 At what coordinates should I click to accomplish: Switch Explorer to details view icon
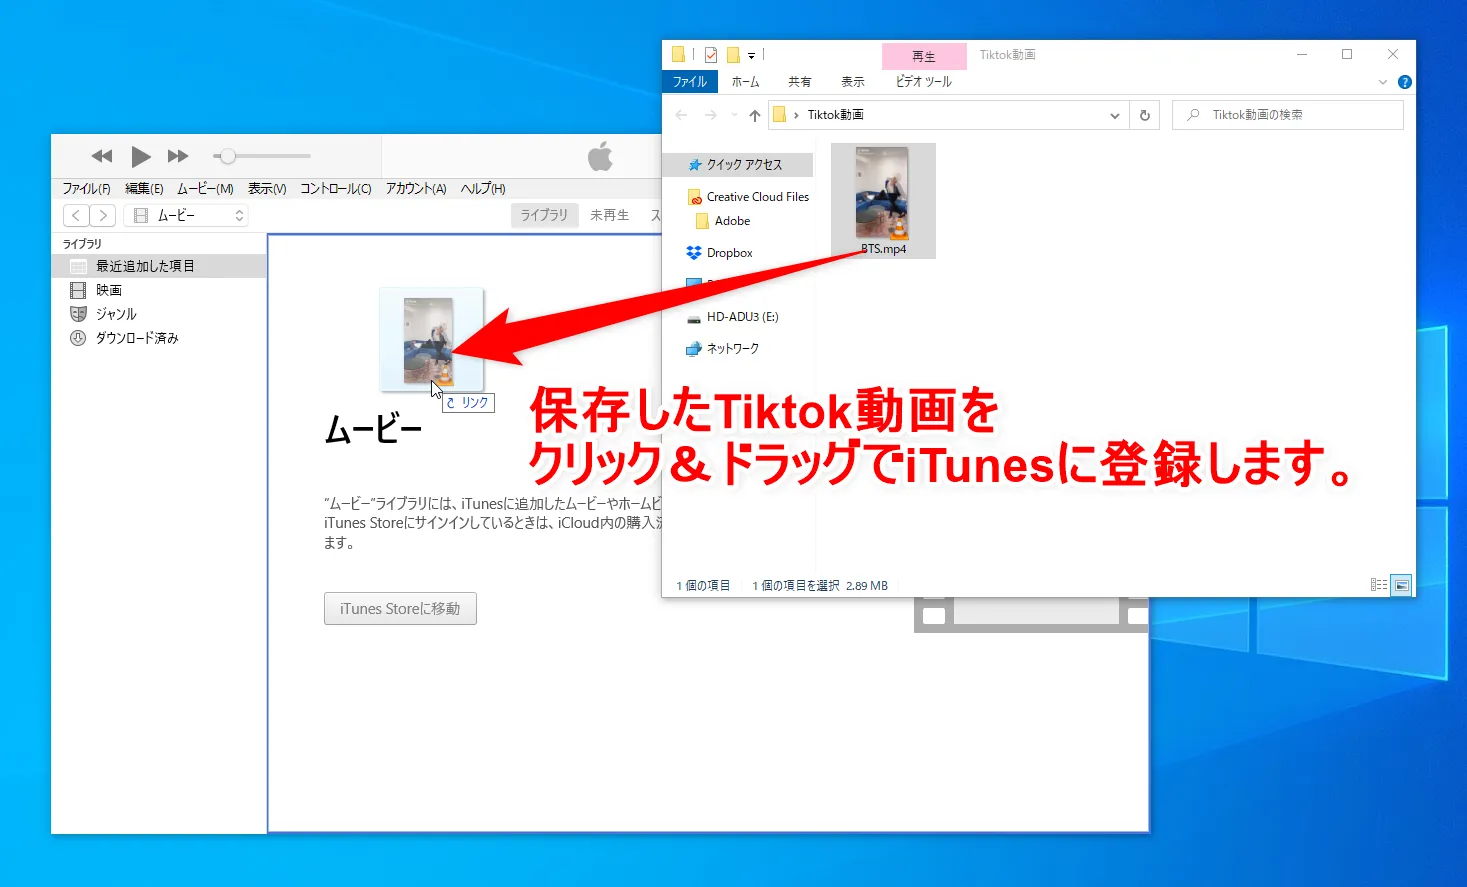pyautogui.click(x=1379, y=585)
